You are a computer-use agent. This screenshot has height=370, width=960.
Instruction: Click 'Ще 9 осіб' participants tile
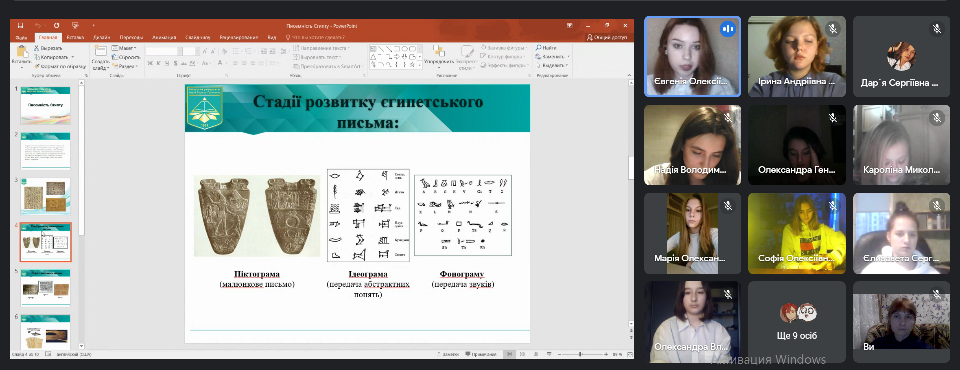pos(797,322)
